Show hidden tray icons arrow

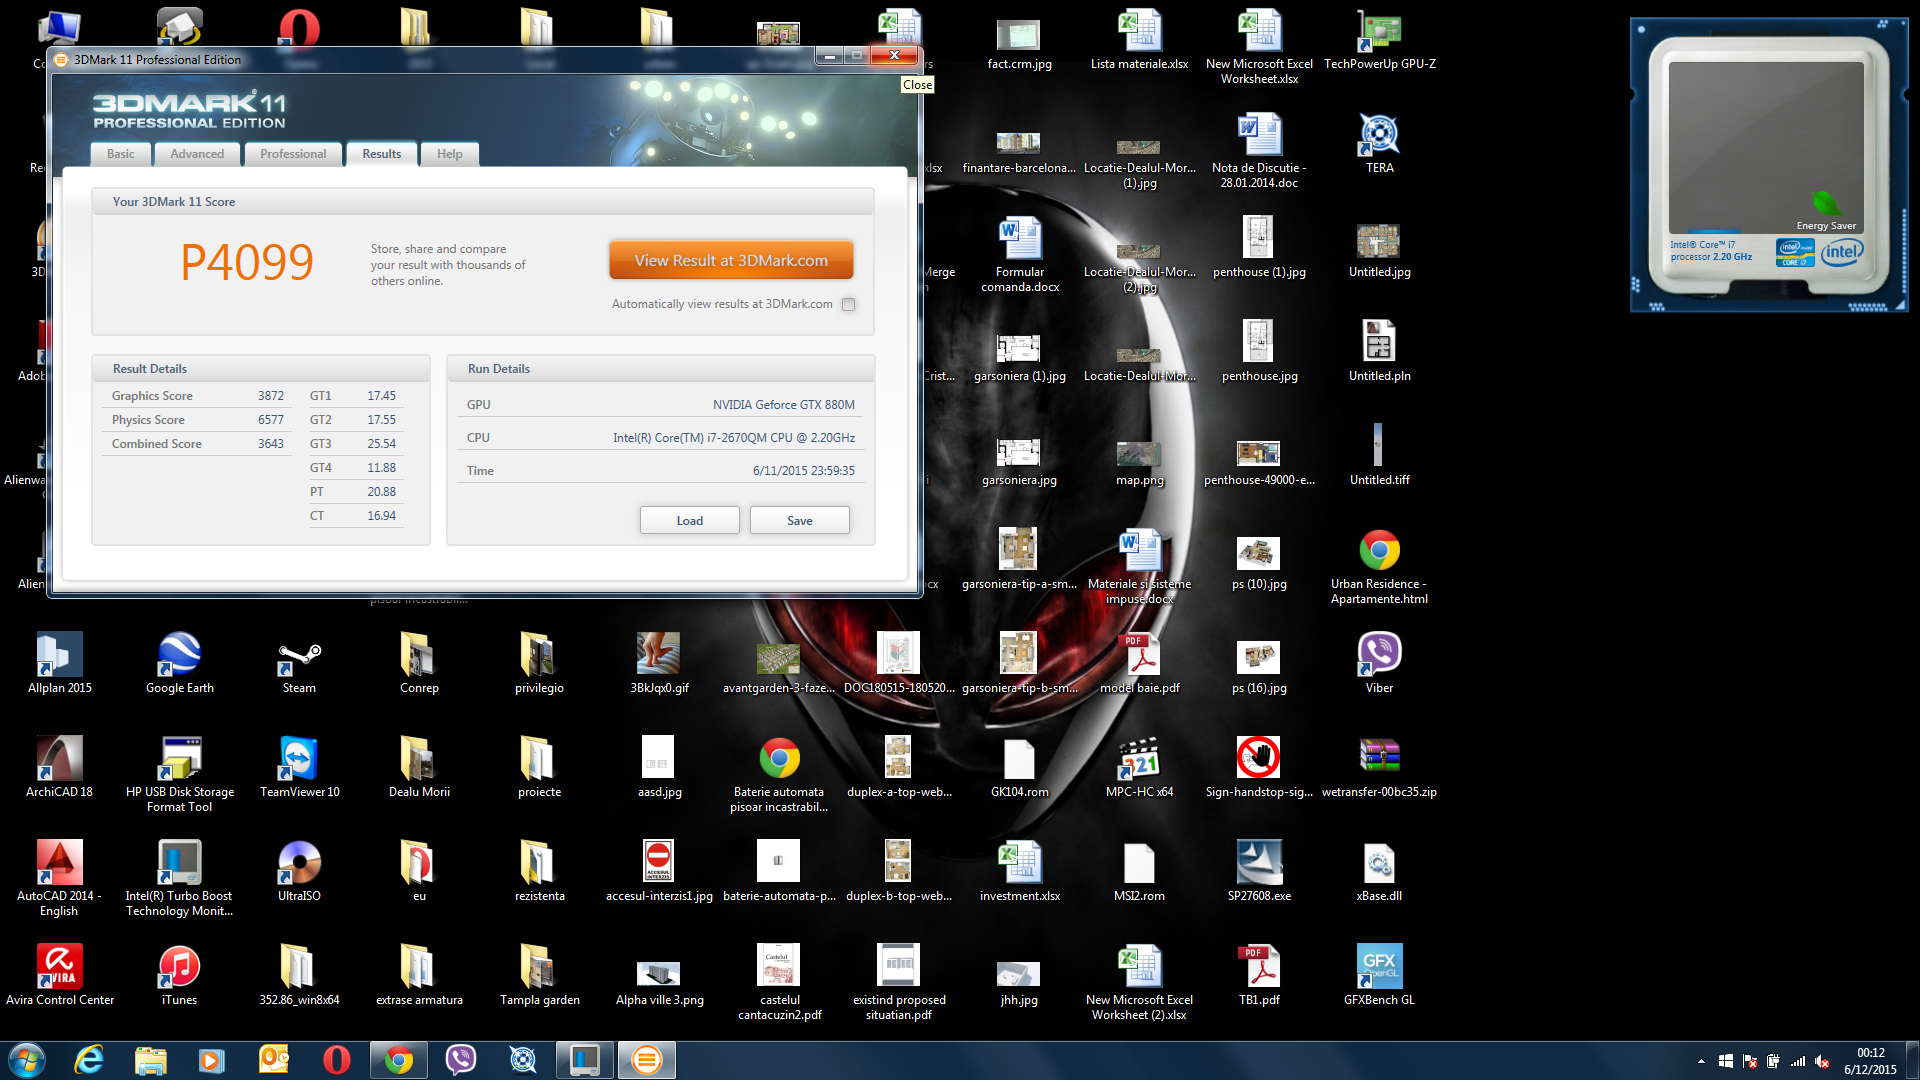coord(1701,1061)
